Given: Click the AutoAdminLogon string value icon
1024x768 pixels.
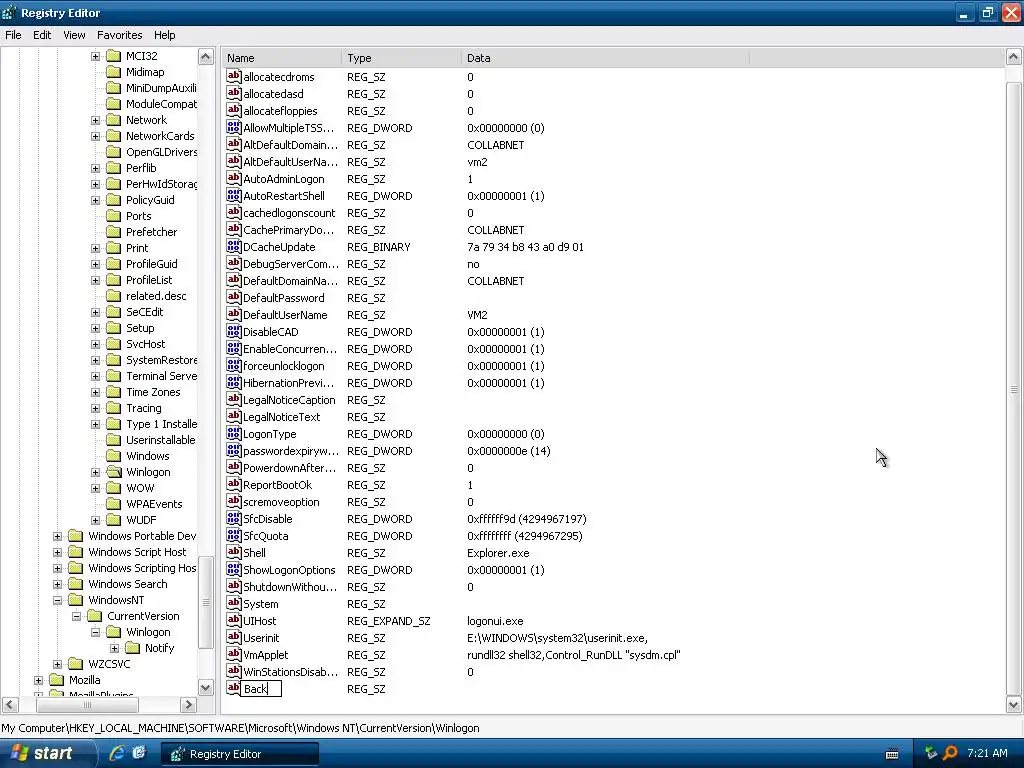Looking at the screenshot, I should pos(234,178).
